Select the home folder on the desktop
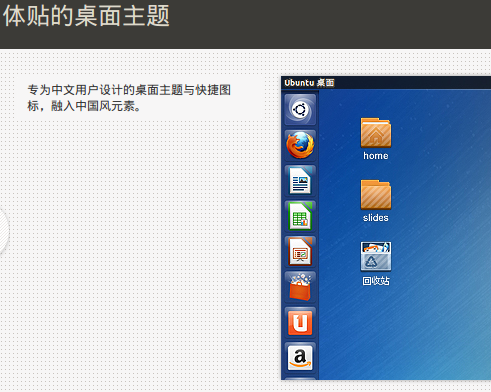The width and height of the screenshot is (491, 392). pyautogui.click(x=376, y=133)
